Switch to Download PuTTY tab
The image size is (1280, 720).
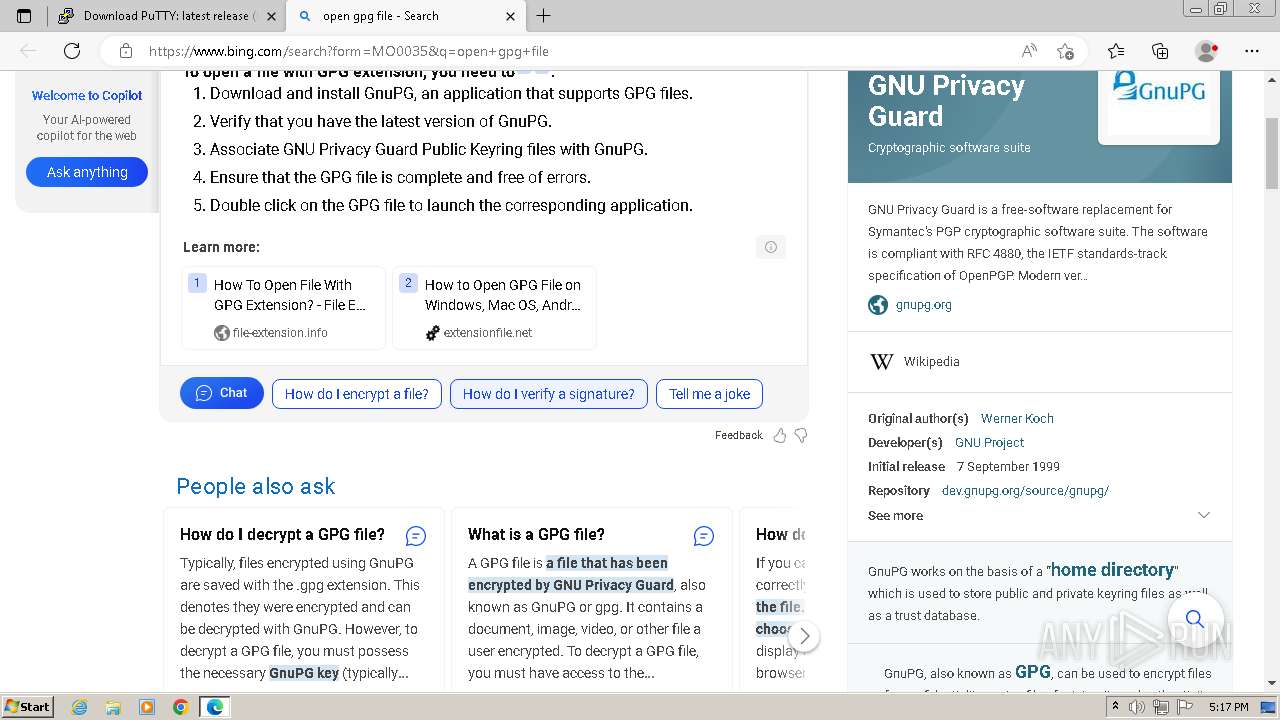pos(166,16)
